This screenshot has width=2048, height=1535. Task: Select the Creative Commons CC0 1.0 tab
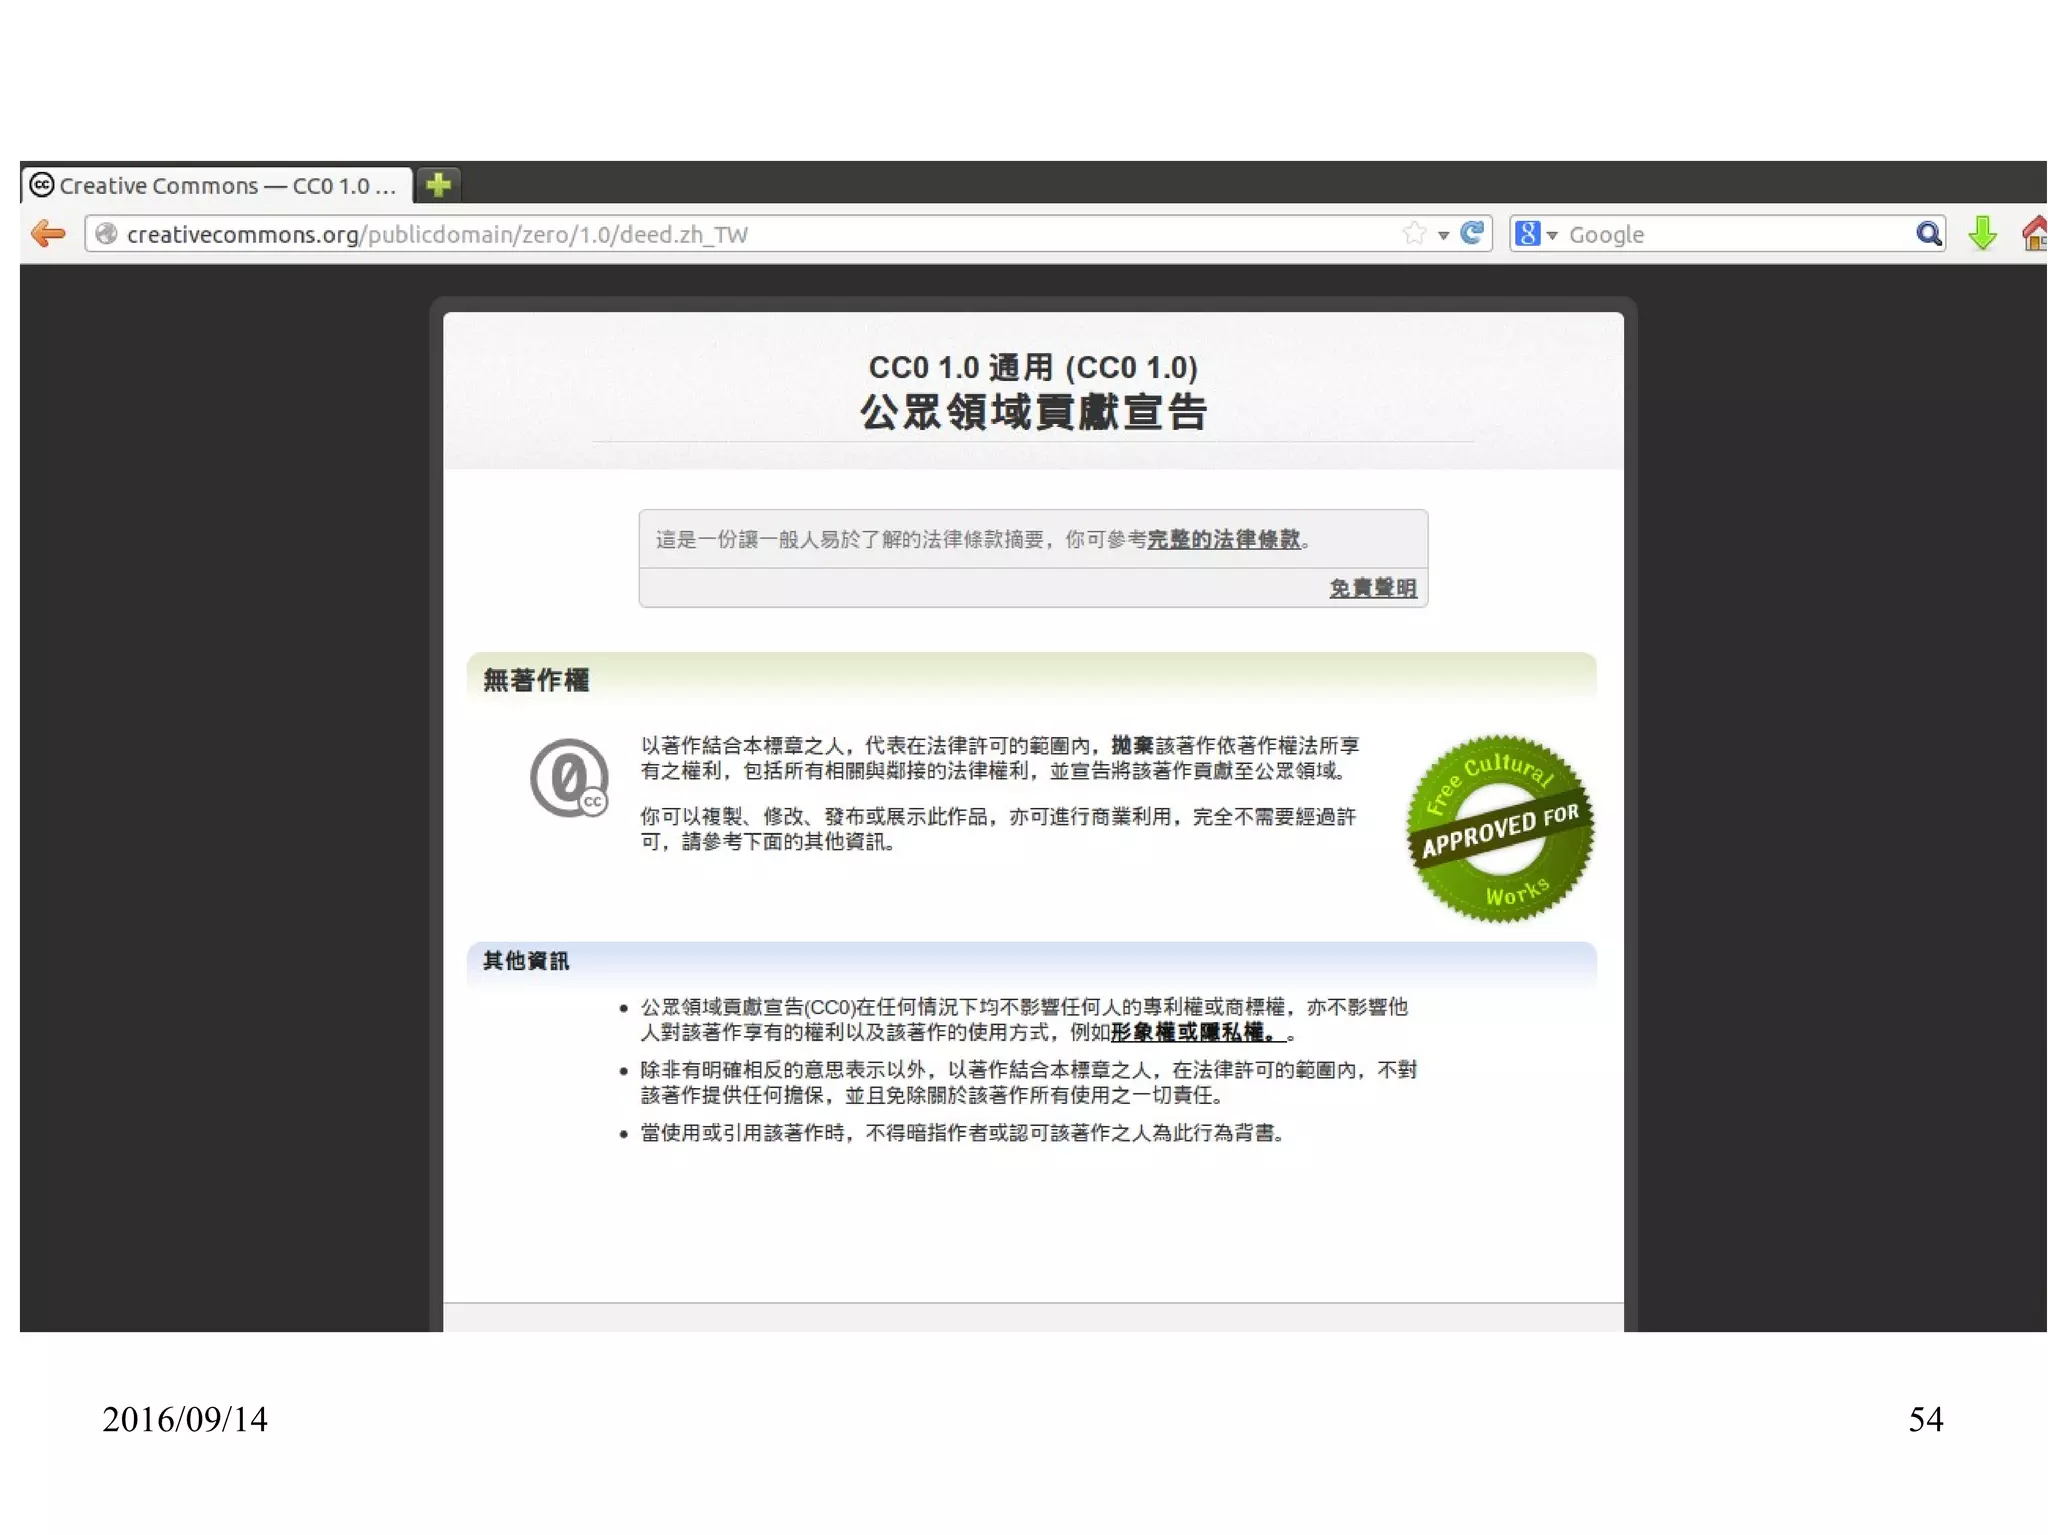[215, 185]
